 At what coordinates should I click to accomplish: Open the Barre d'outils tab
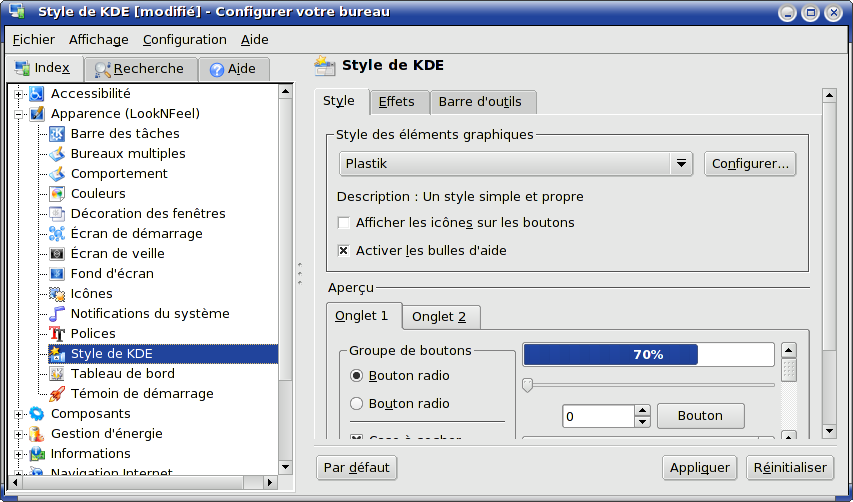483,102
